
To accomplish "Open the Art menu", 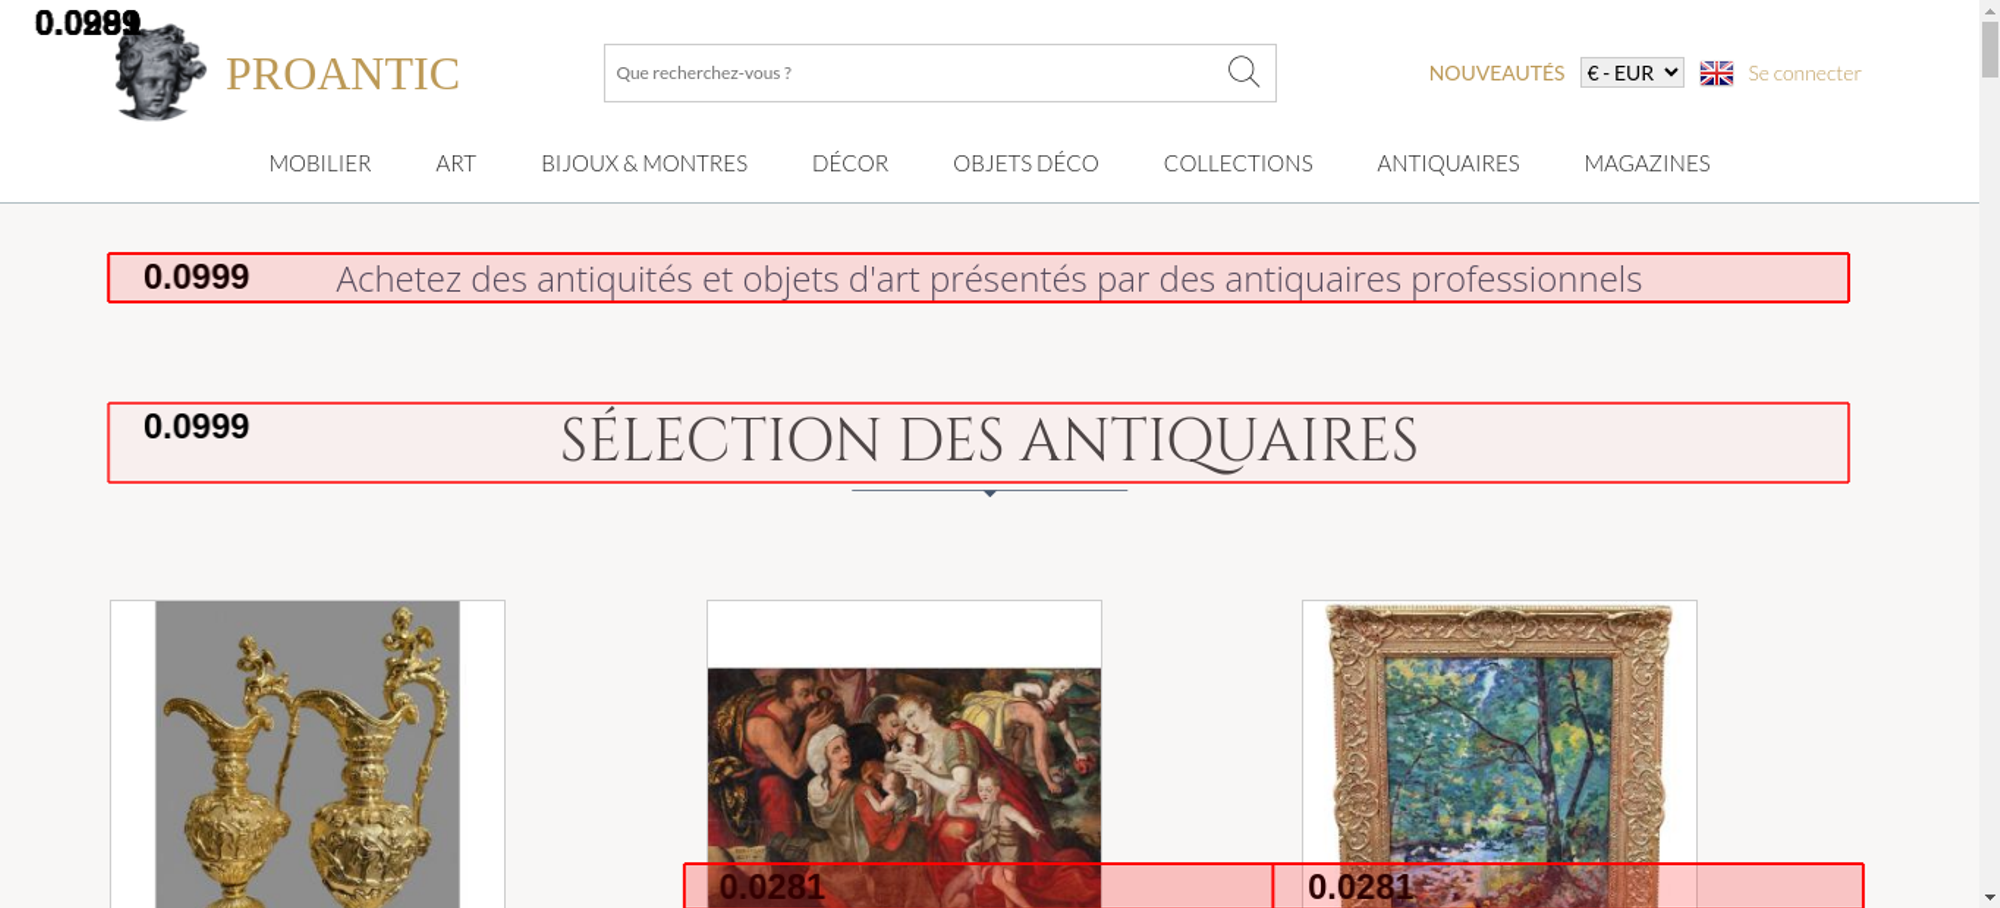I will pos(455,163).
